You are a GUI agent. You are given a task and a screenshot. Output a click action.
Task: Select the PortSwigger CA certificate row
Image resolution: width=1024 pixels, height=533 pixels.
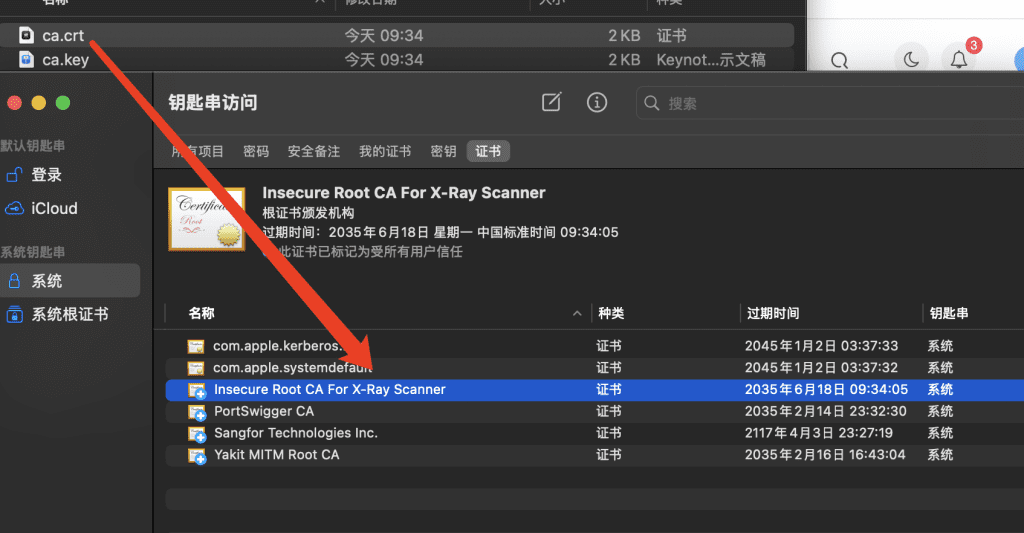595,412
